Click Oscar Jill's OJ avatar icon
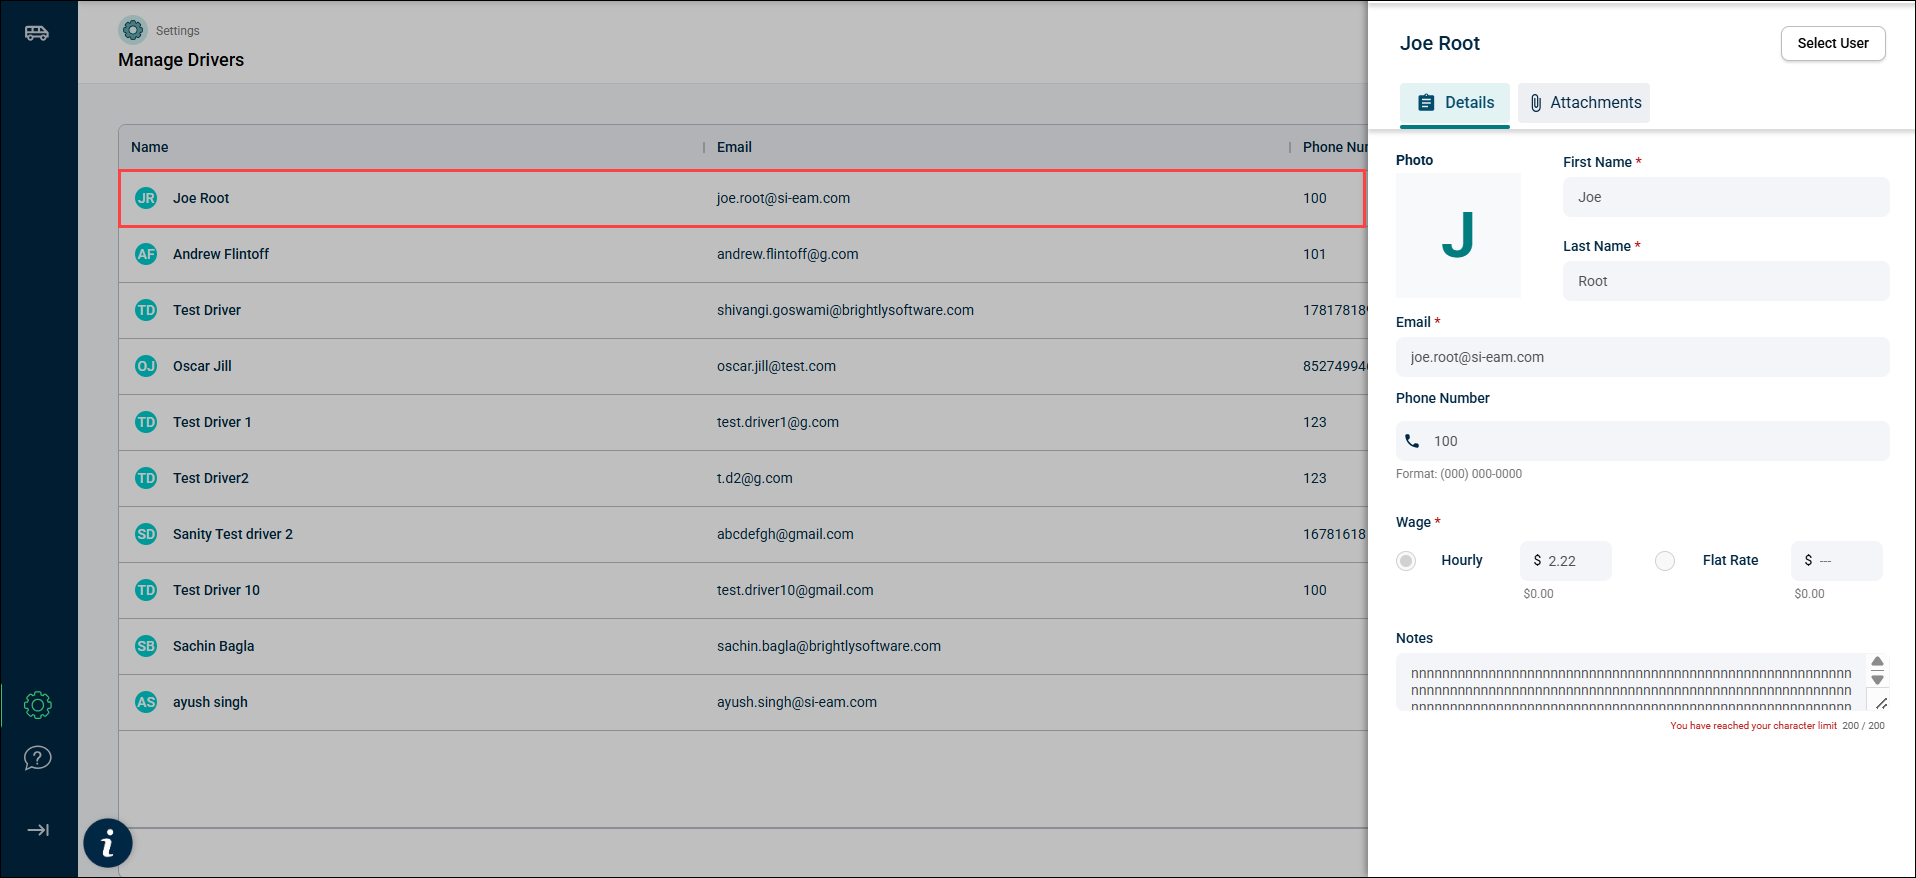1916x878 pixels. [x=146, y=366]
